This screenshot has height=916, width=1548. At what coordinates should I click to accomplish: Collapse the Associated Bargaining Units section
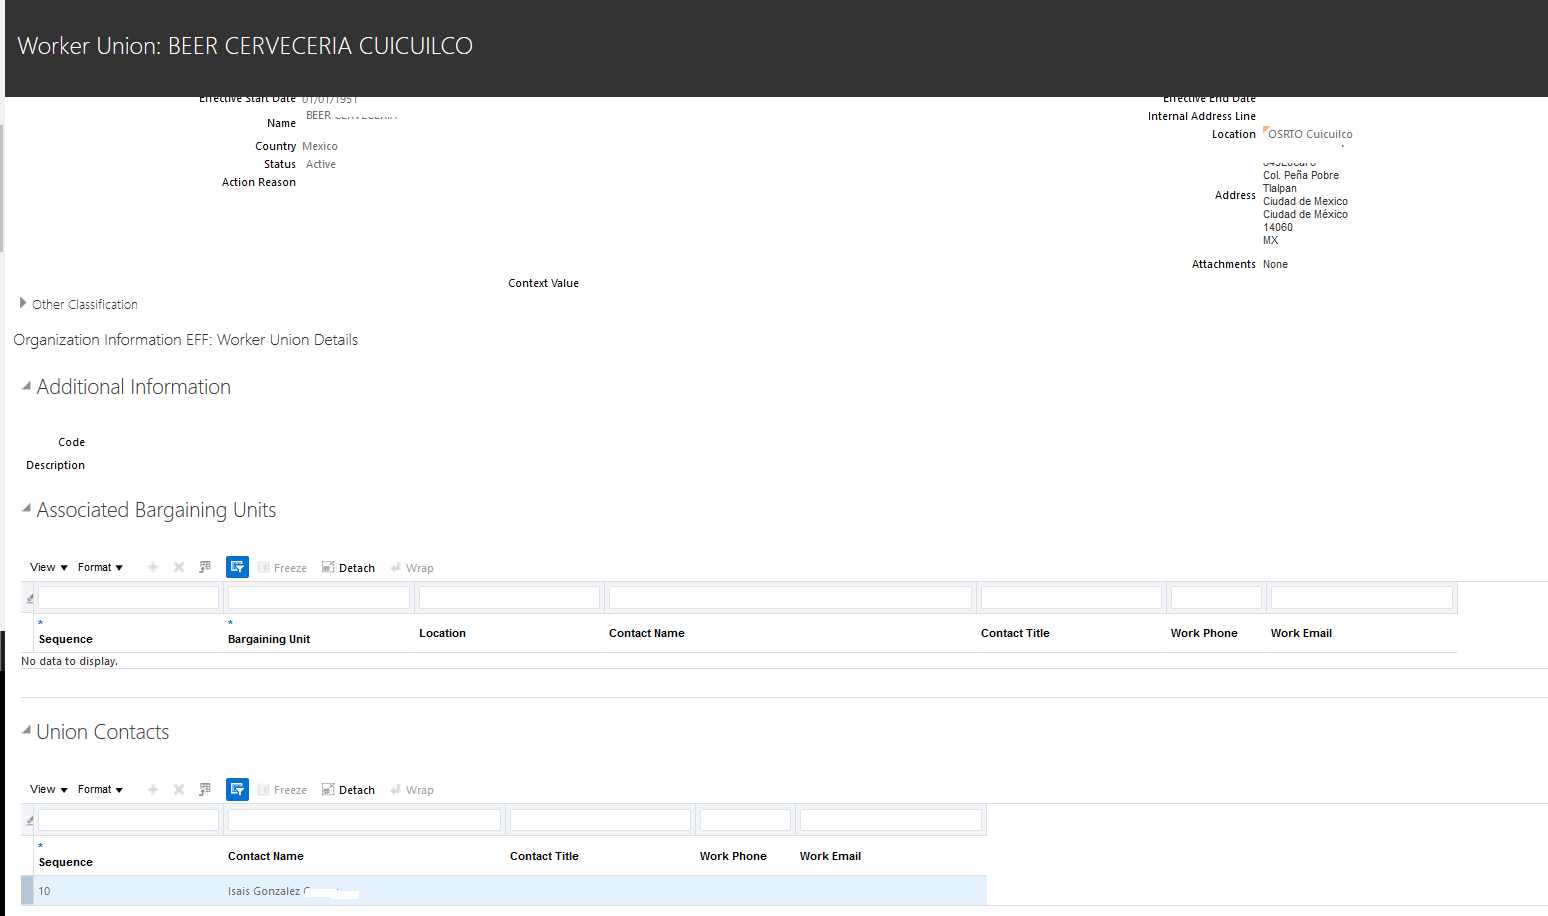(x=26, y=508)
